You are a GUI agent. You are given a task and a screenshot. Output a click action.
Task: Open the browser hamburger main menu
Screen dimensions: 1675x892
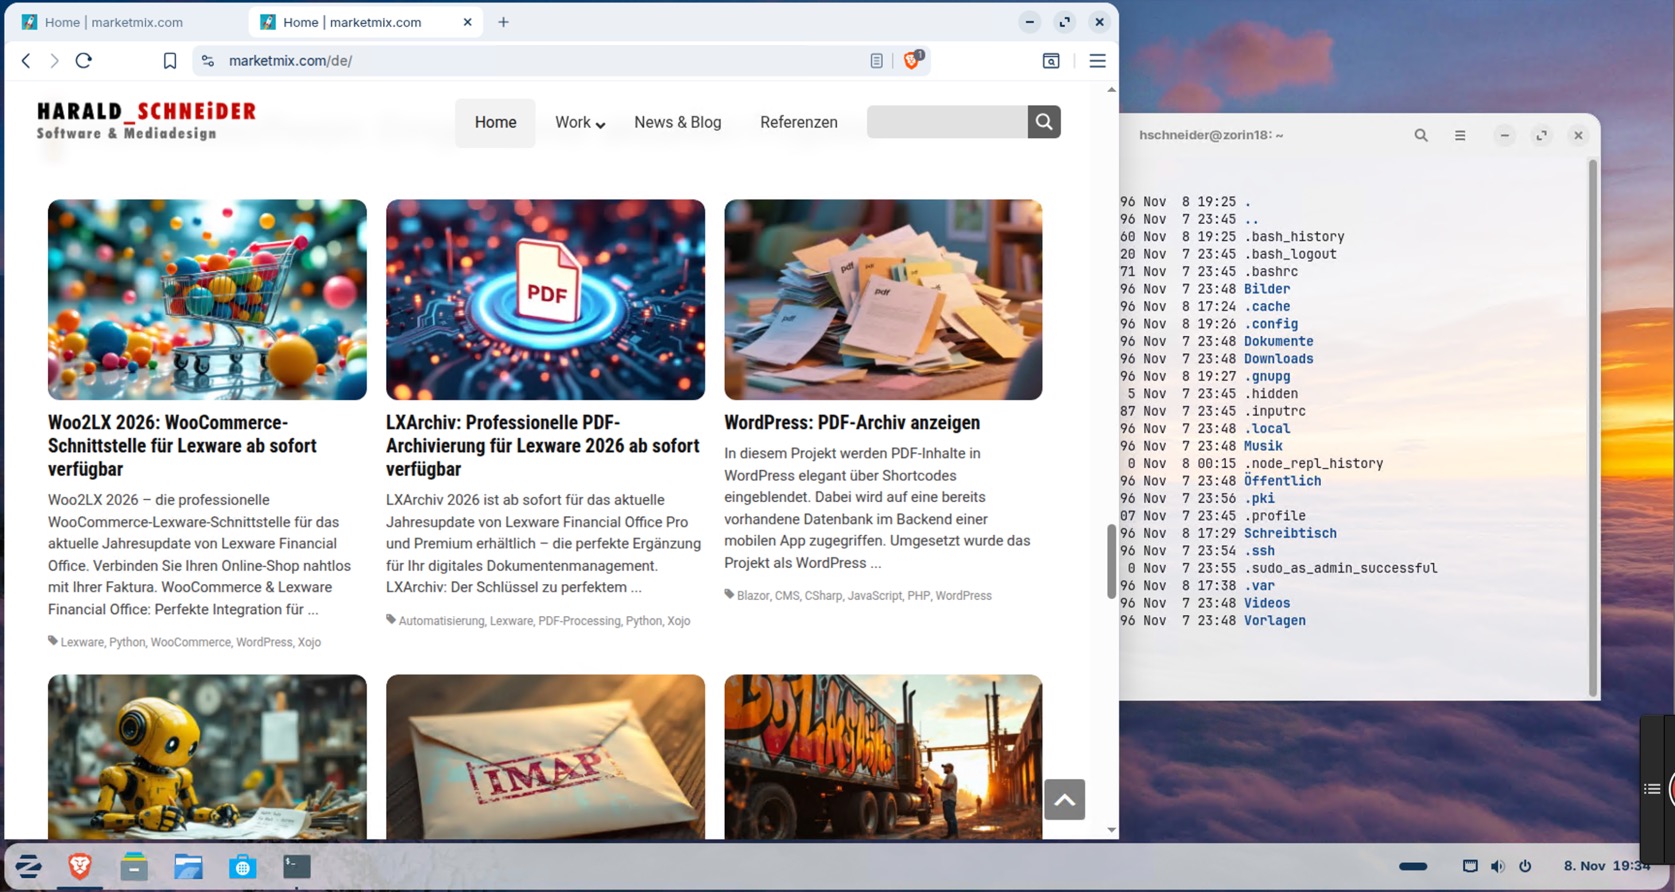coord(1097,61)
